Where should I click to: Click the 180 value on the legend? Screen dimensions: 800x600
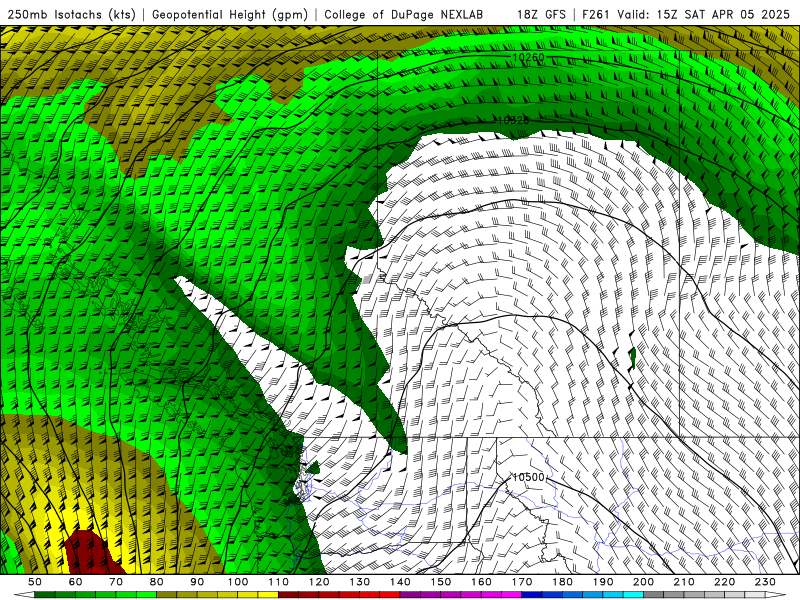(x=562, y=582)
